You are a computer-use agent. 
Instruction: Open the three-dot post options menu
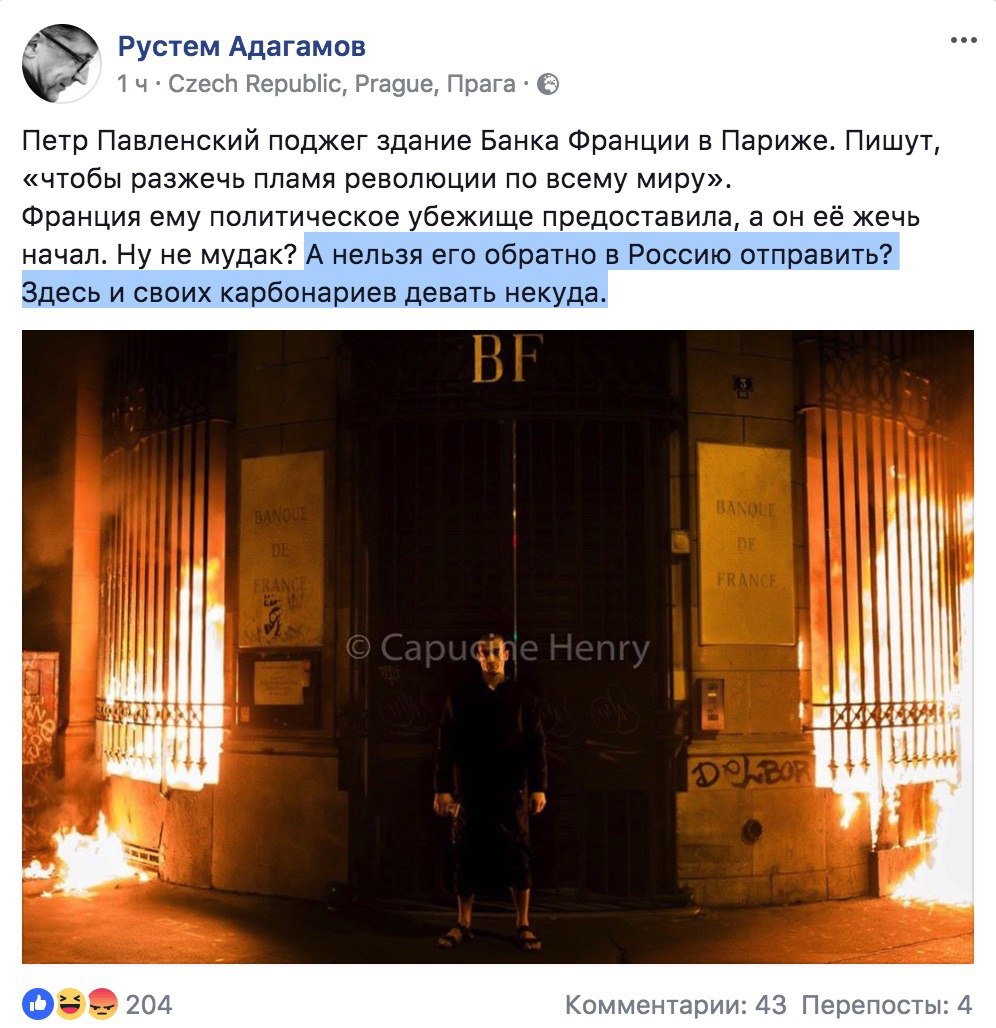[963, 41]
